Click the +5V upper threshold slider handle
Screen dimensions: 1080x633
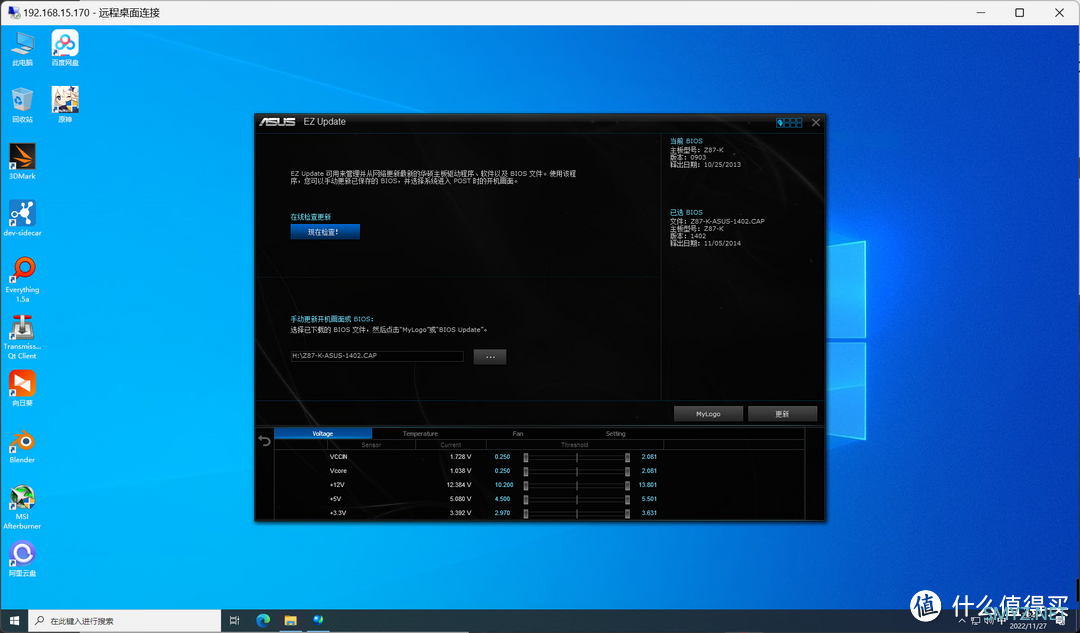tap(627, 499)
